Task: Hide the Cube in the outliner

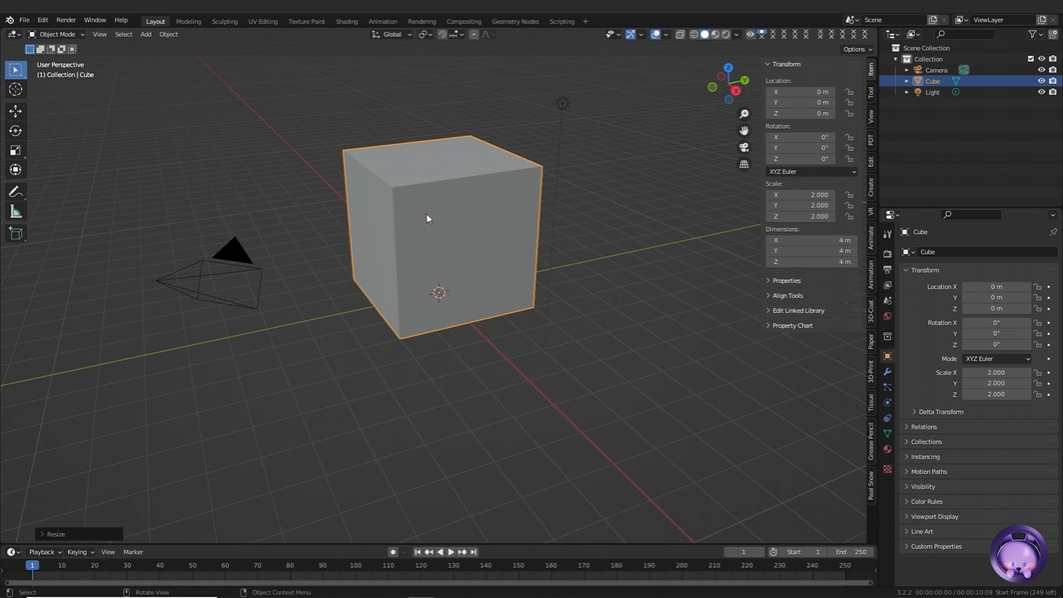Action: (1041, 81)
